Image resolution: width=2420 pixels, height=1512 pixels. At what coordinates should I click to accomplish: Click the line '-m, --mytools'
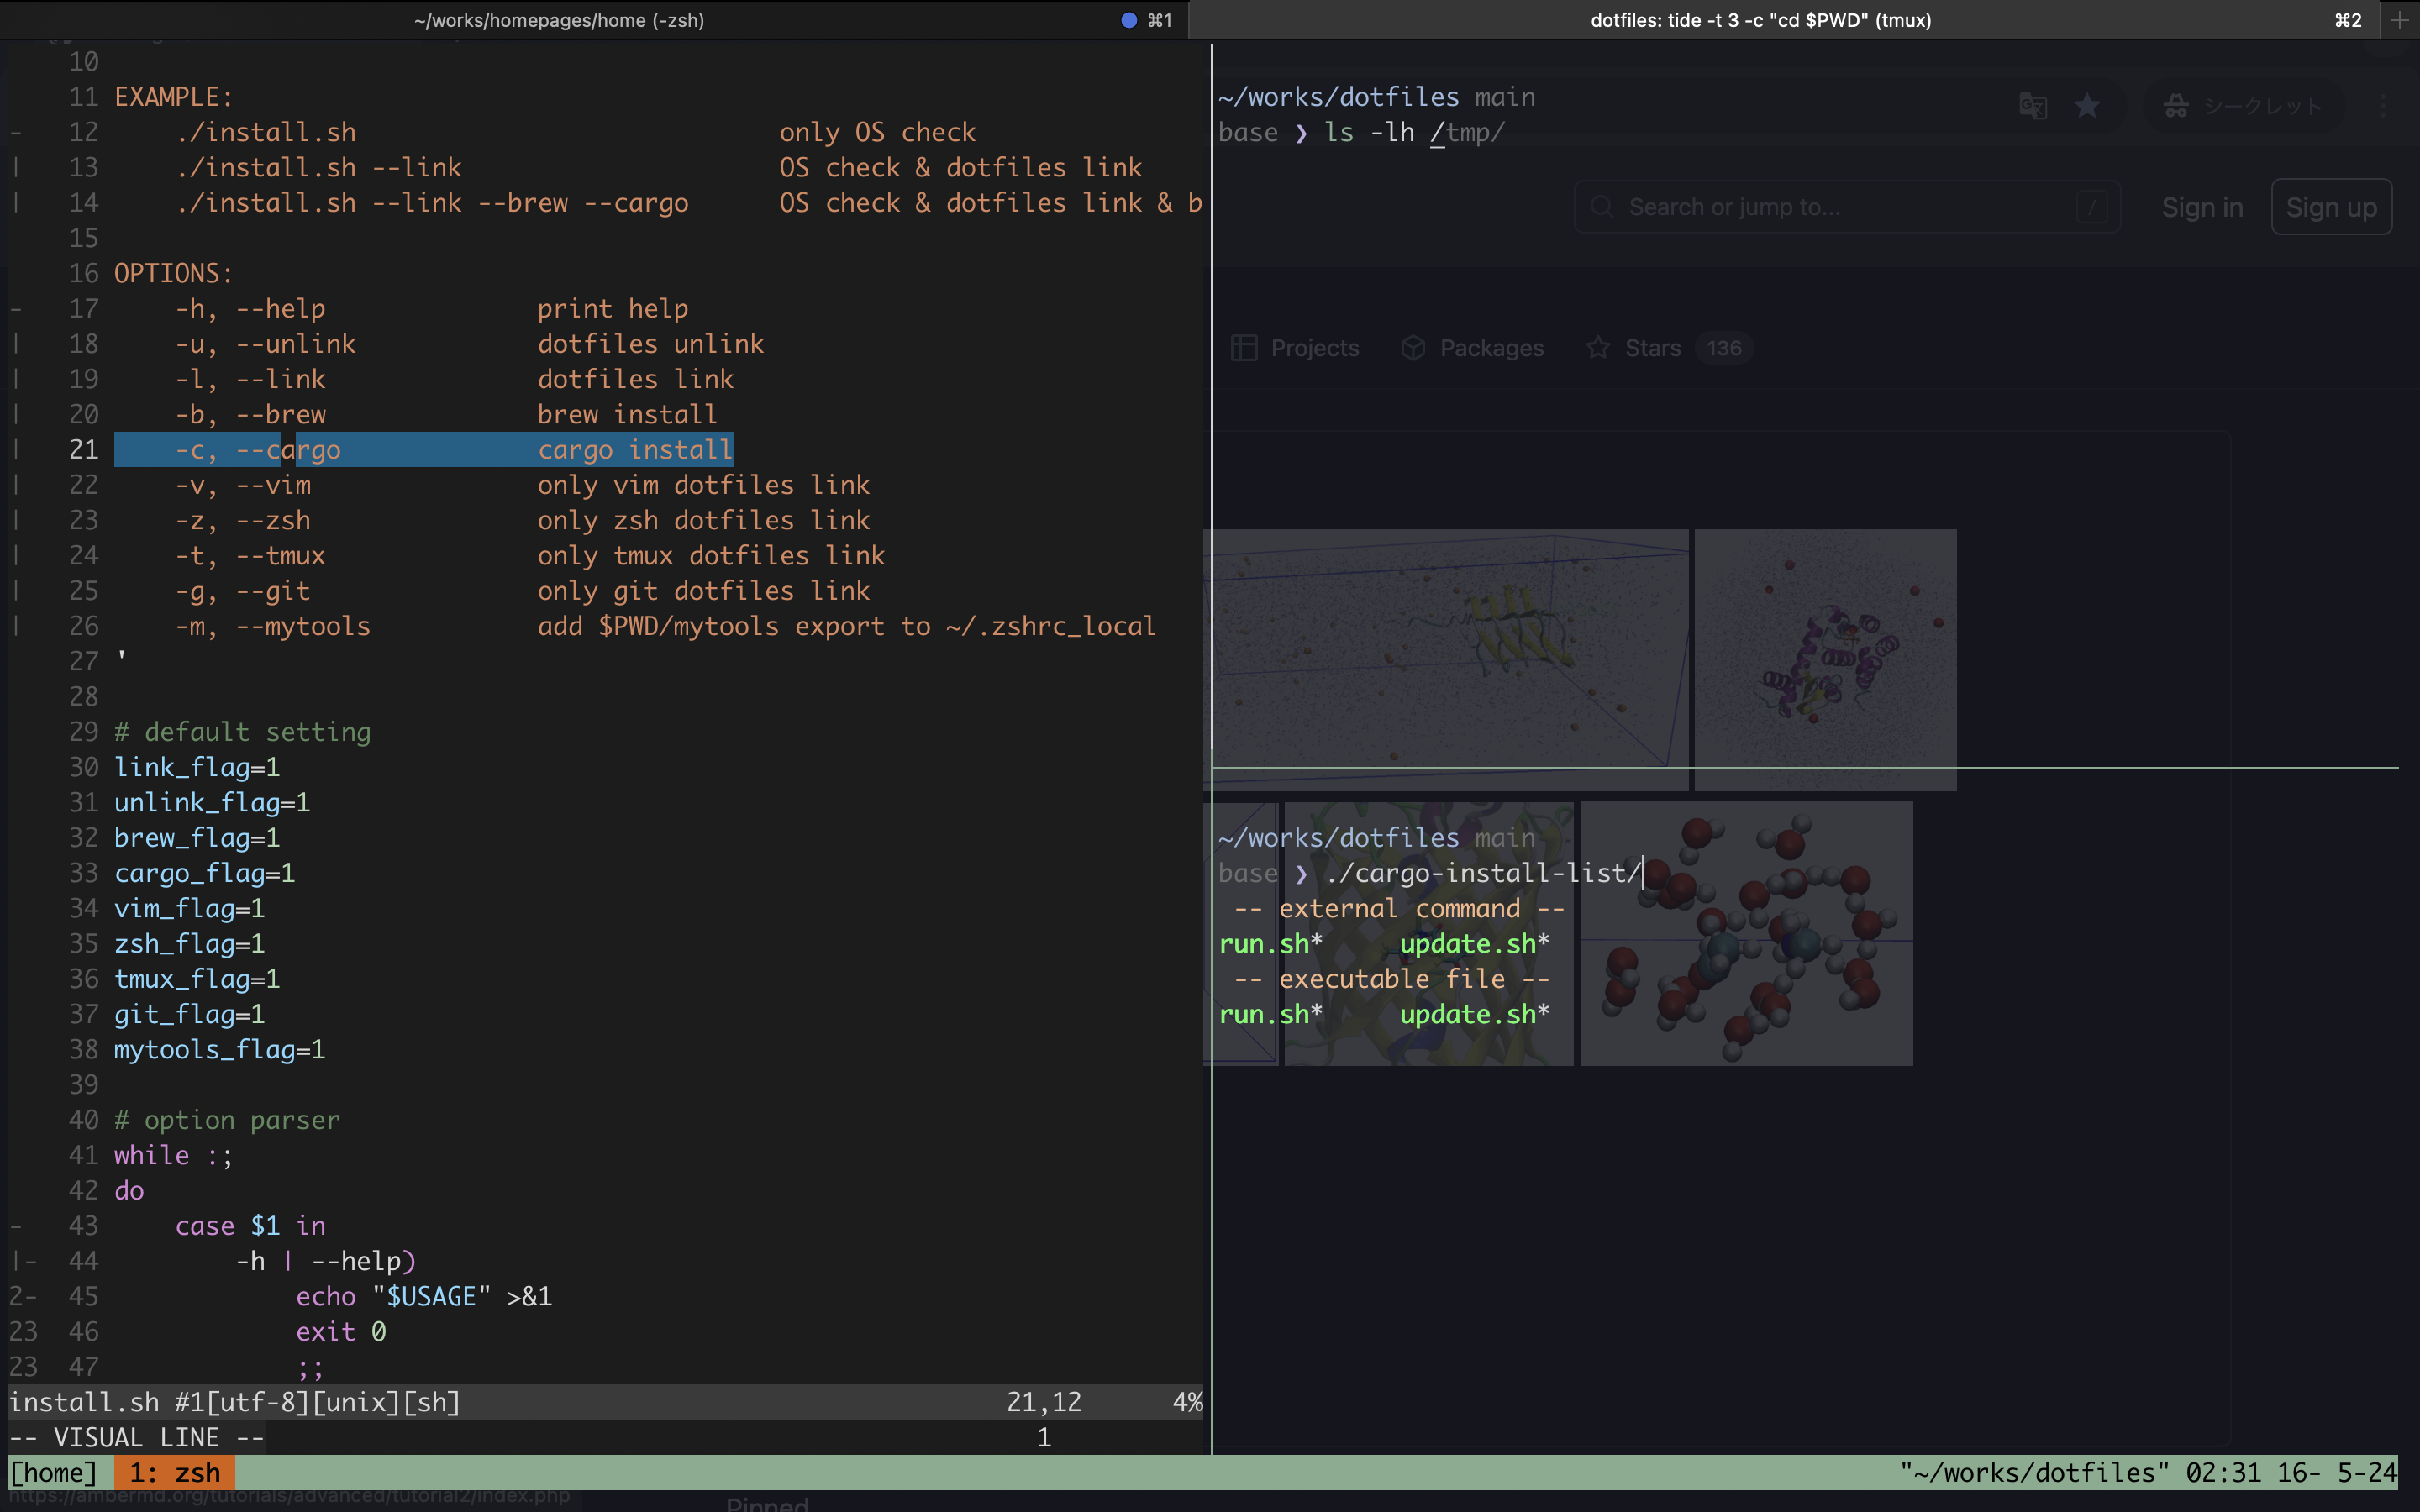coord(666,626)
